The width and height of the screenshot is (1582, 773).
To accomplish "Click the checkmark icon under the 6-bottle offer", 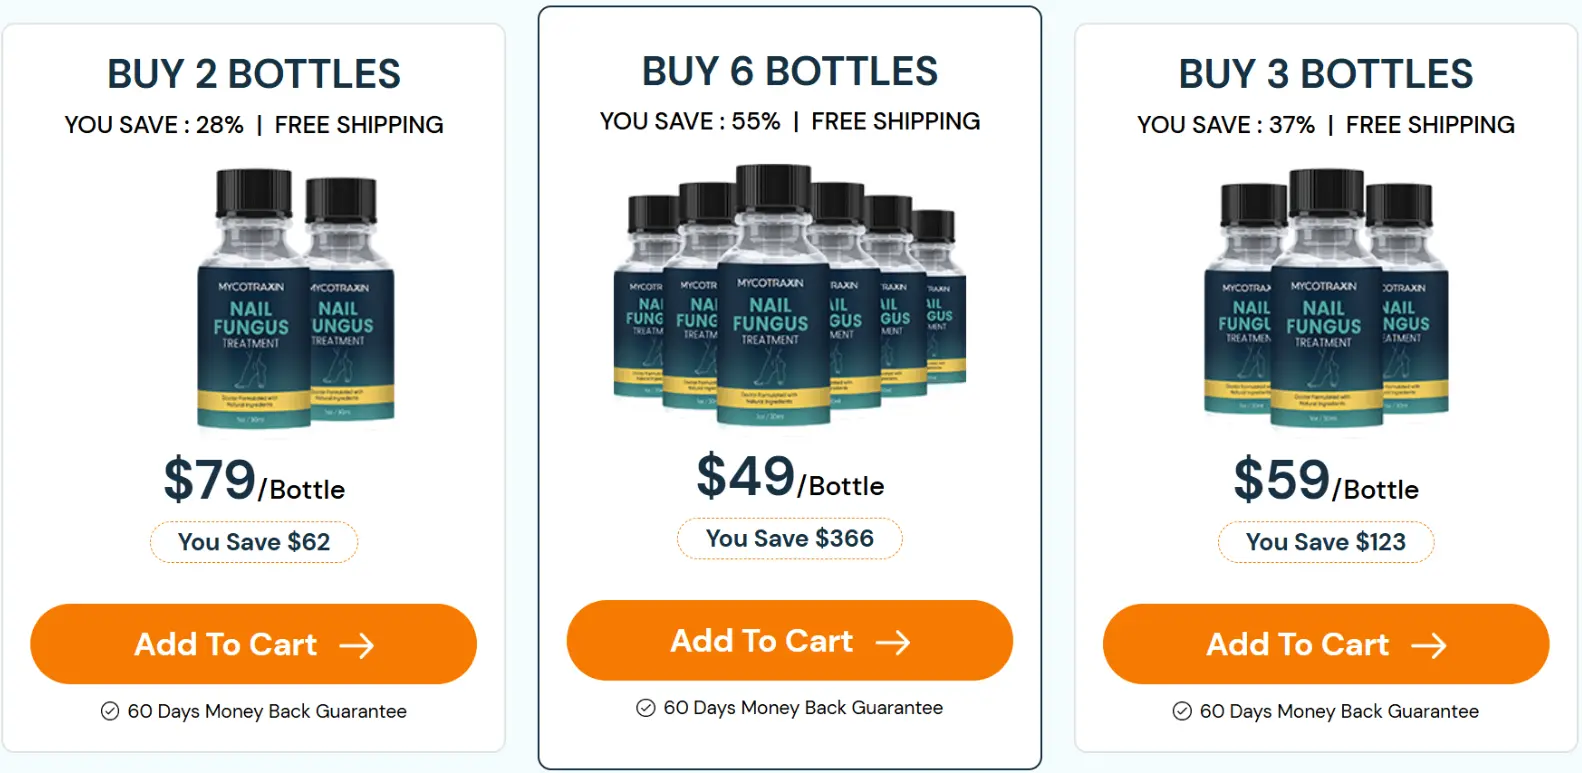I will point(644,707).
